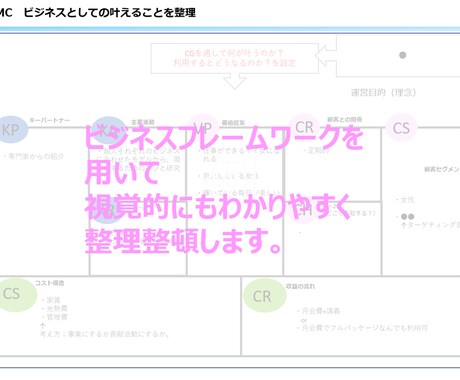This screenshot has width=460, height=380.
Task: Click the ↑ターゲティング note
Action: click(430, 225)
